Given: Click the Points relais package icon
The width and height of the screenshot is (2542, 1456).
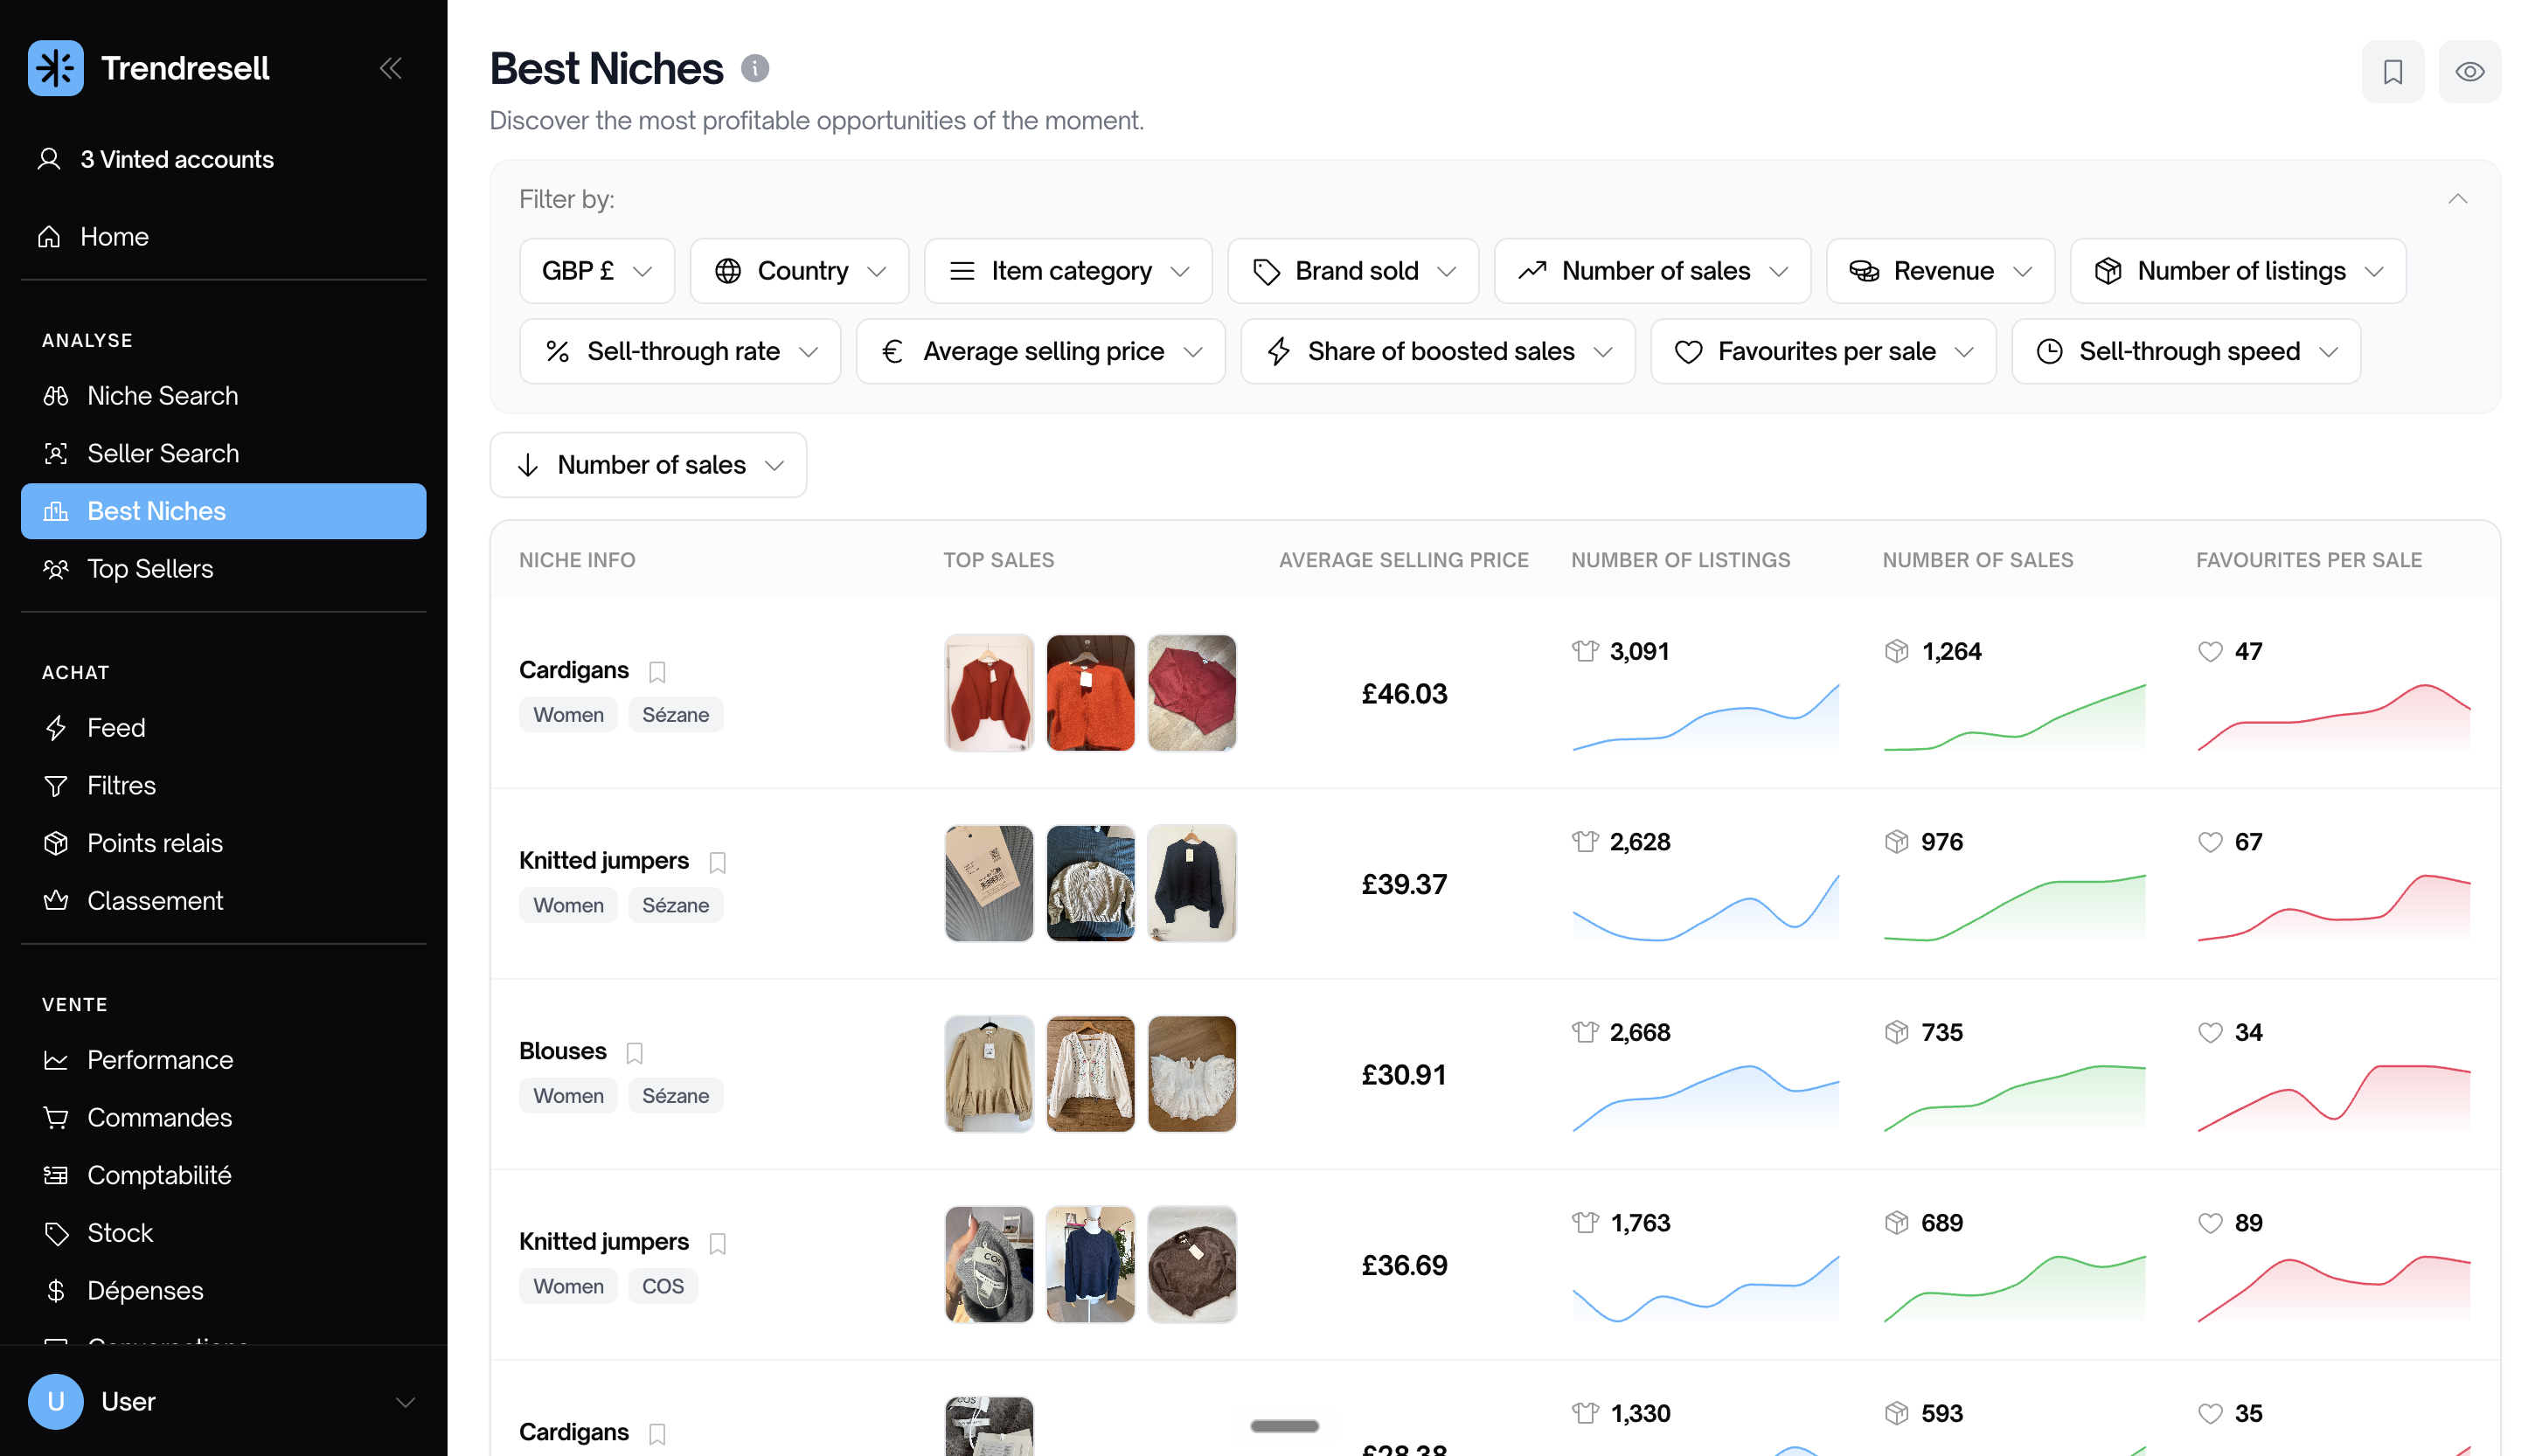Looking at the screenshot, I should pyautogui.click(x=56, y=843).
